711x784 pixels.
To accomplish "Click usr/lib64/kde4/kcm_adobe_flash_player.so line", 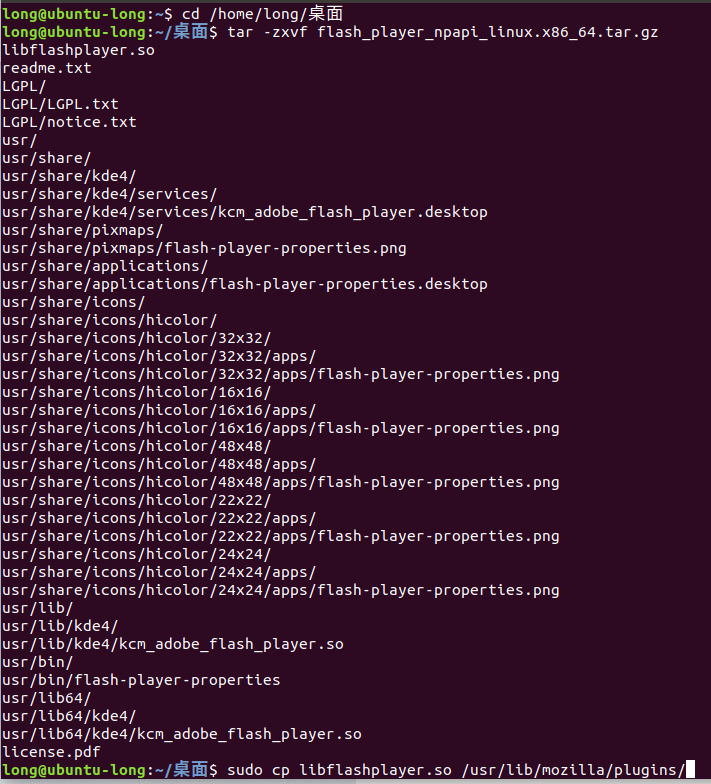I will point(182,734).
